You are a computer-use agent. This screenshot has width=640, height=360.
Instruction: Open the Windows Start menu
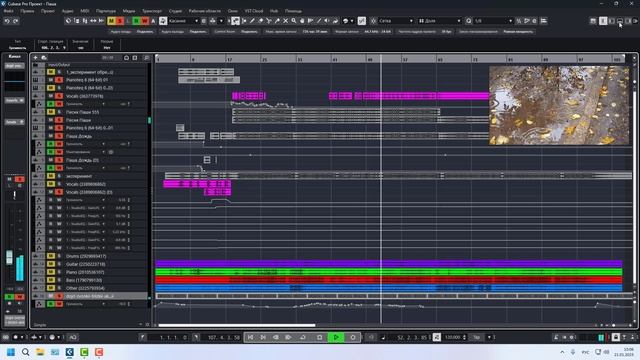11,352
